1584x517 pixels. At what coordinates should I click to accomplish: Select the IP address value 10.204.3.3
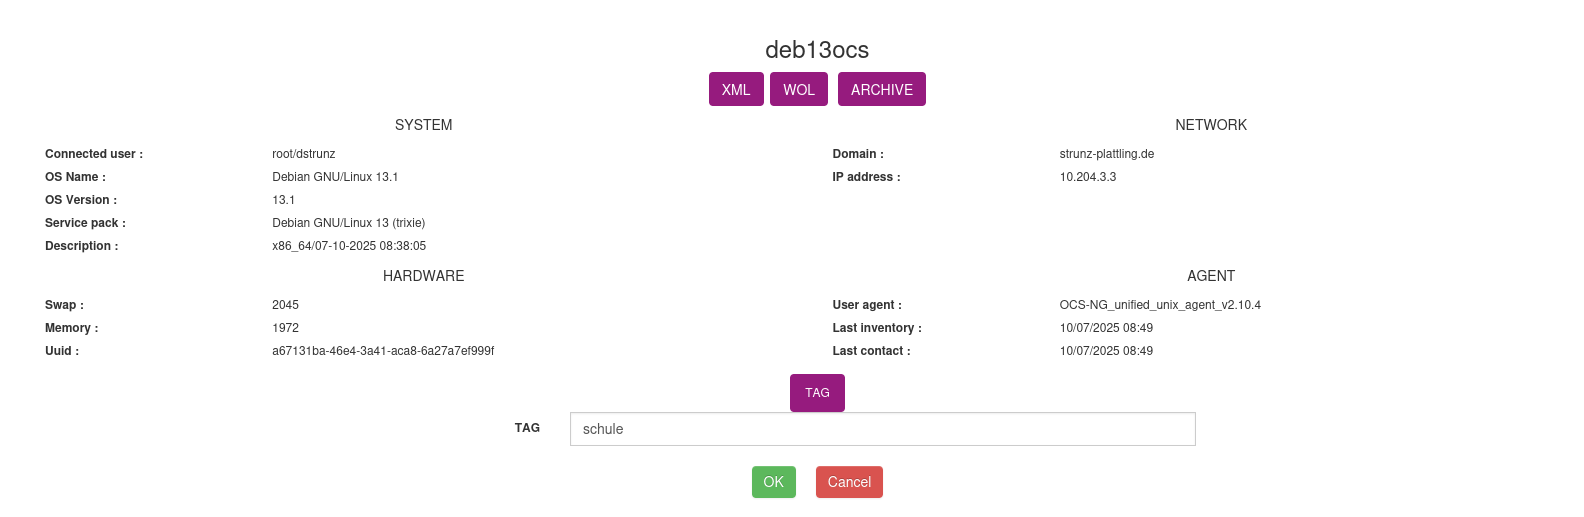tap(1088, 177)
